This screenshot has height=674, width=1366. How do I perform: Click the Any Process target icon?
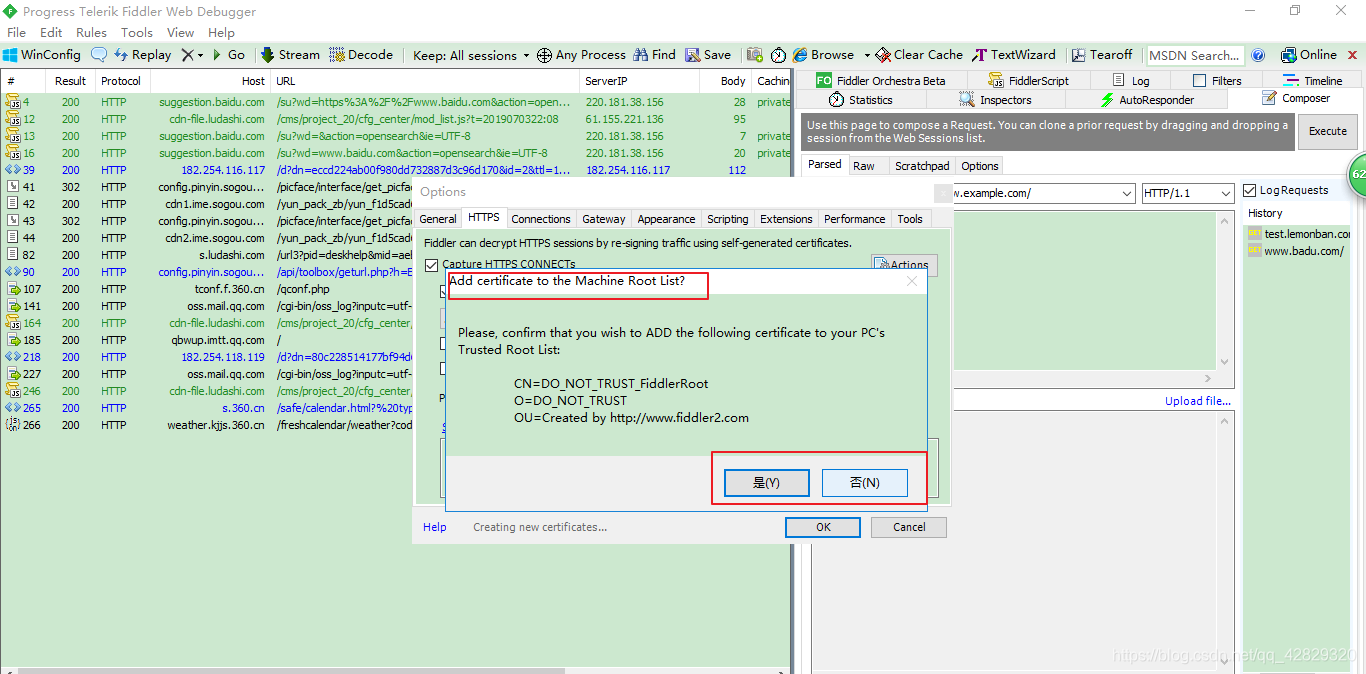pyautogui.click(x=544, y=55)
